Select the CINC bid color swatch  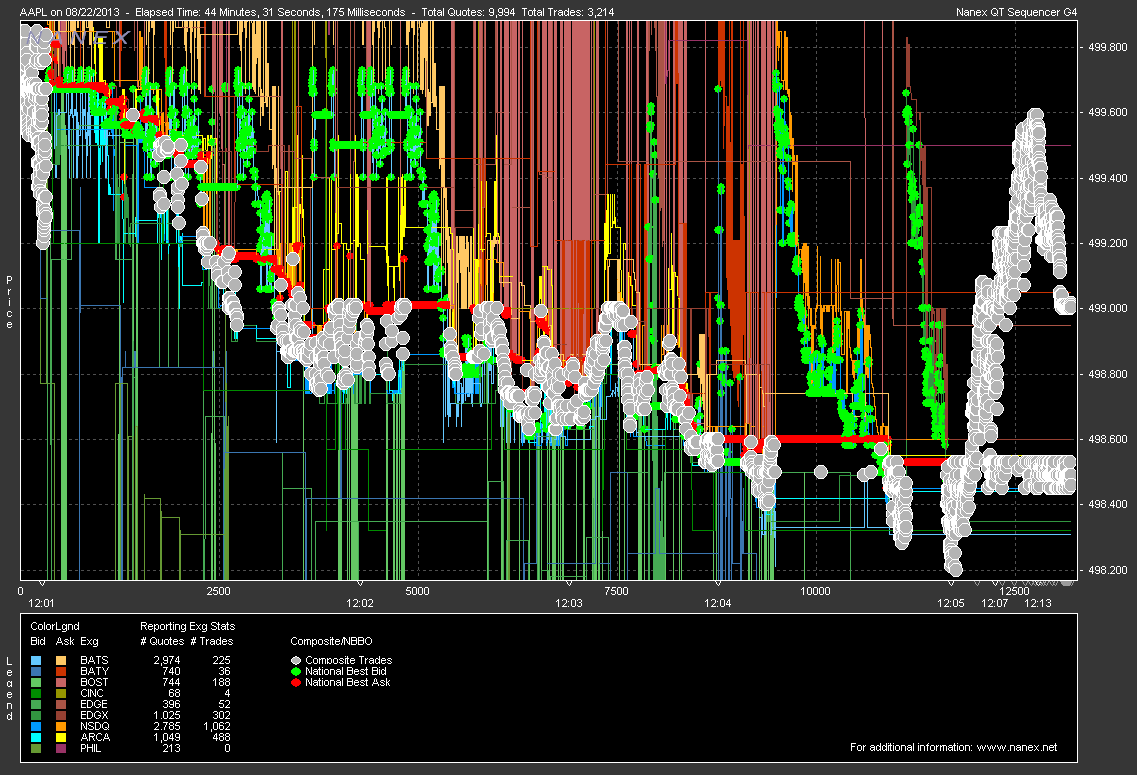[36, 693]
